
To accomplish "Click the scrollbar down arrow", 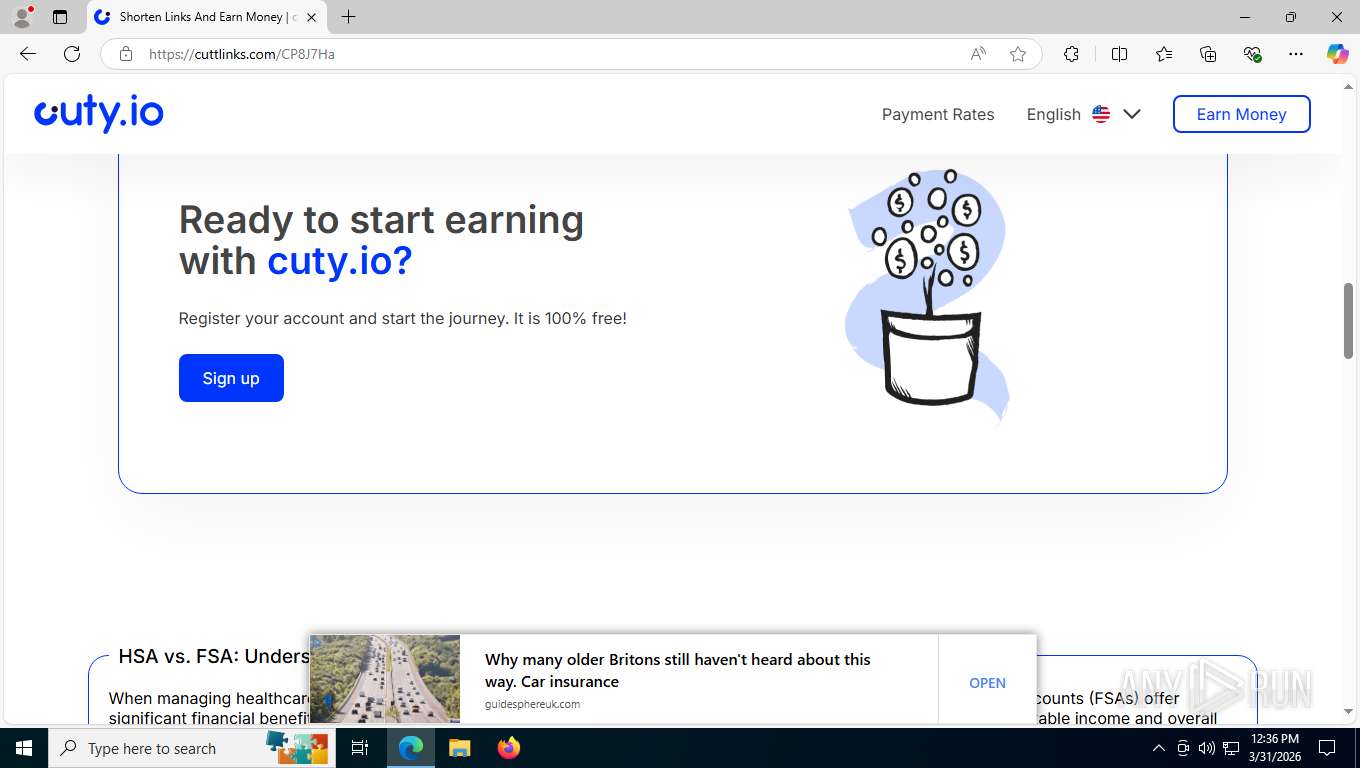I will 1348,711.
